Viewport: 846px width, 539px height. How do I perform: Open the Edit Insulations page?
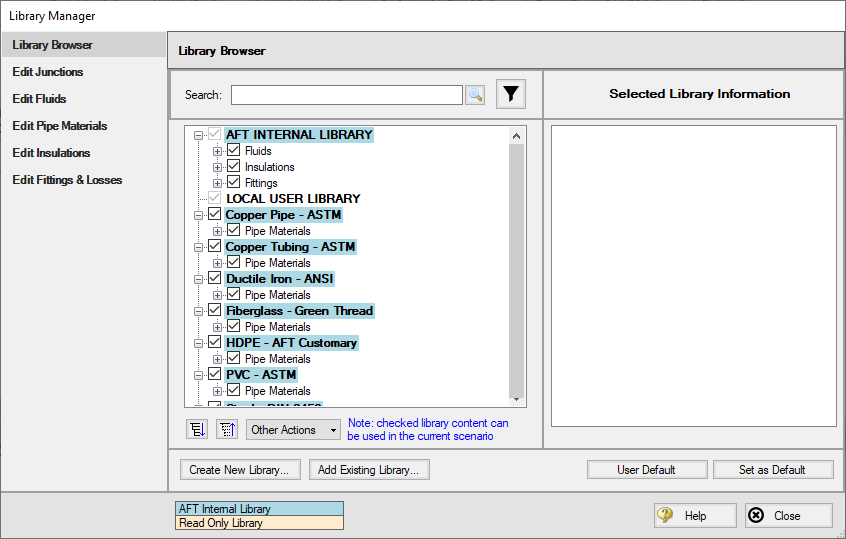51,153
